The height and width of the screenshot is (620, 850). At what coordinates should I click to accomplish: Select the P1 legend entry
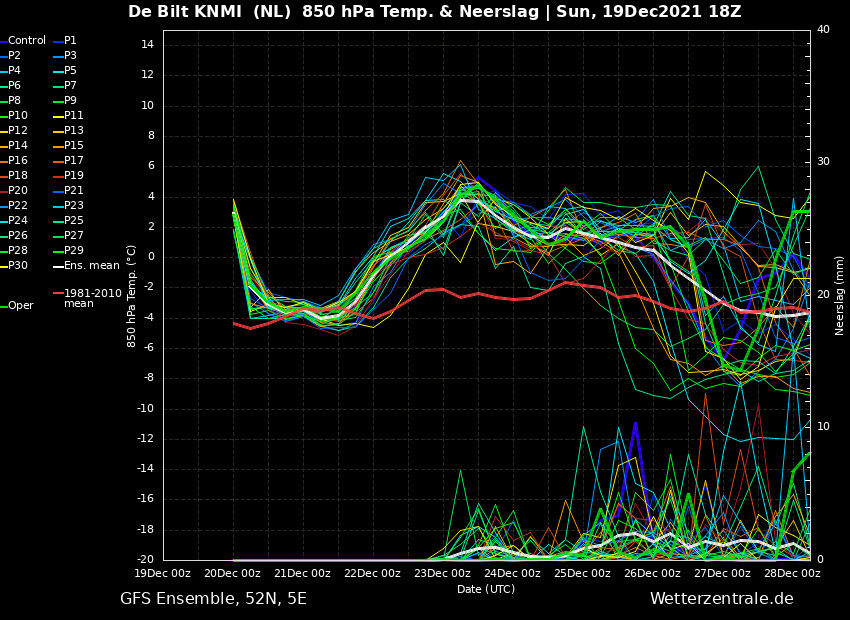(x=70, y=41)
